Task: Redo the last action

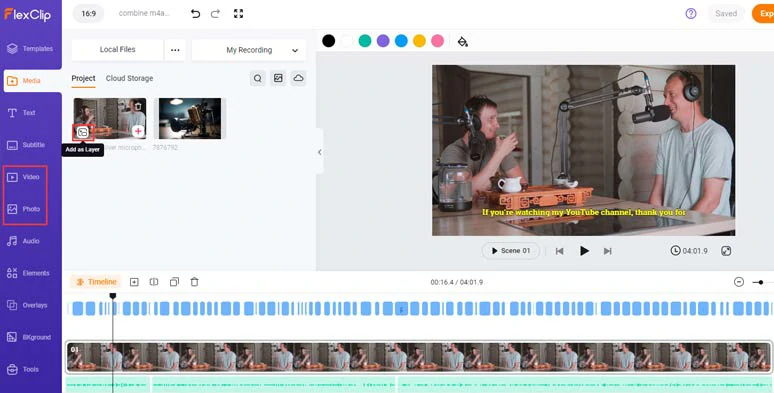Action: coord(215,14)
